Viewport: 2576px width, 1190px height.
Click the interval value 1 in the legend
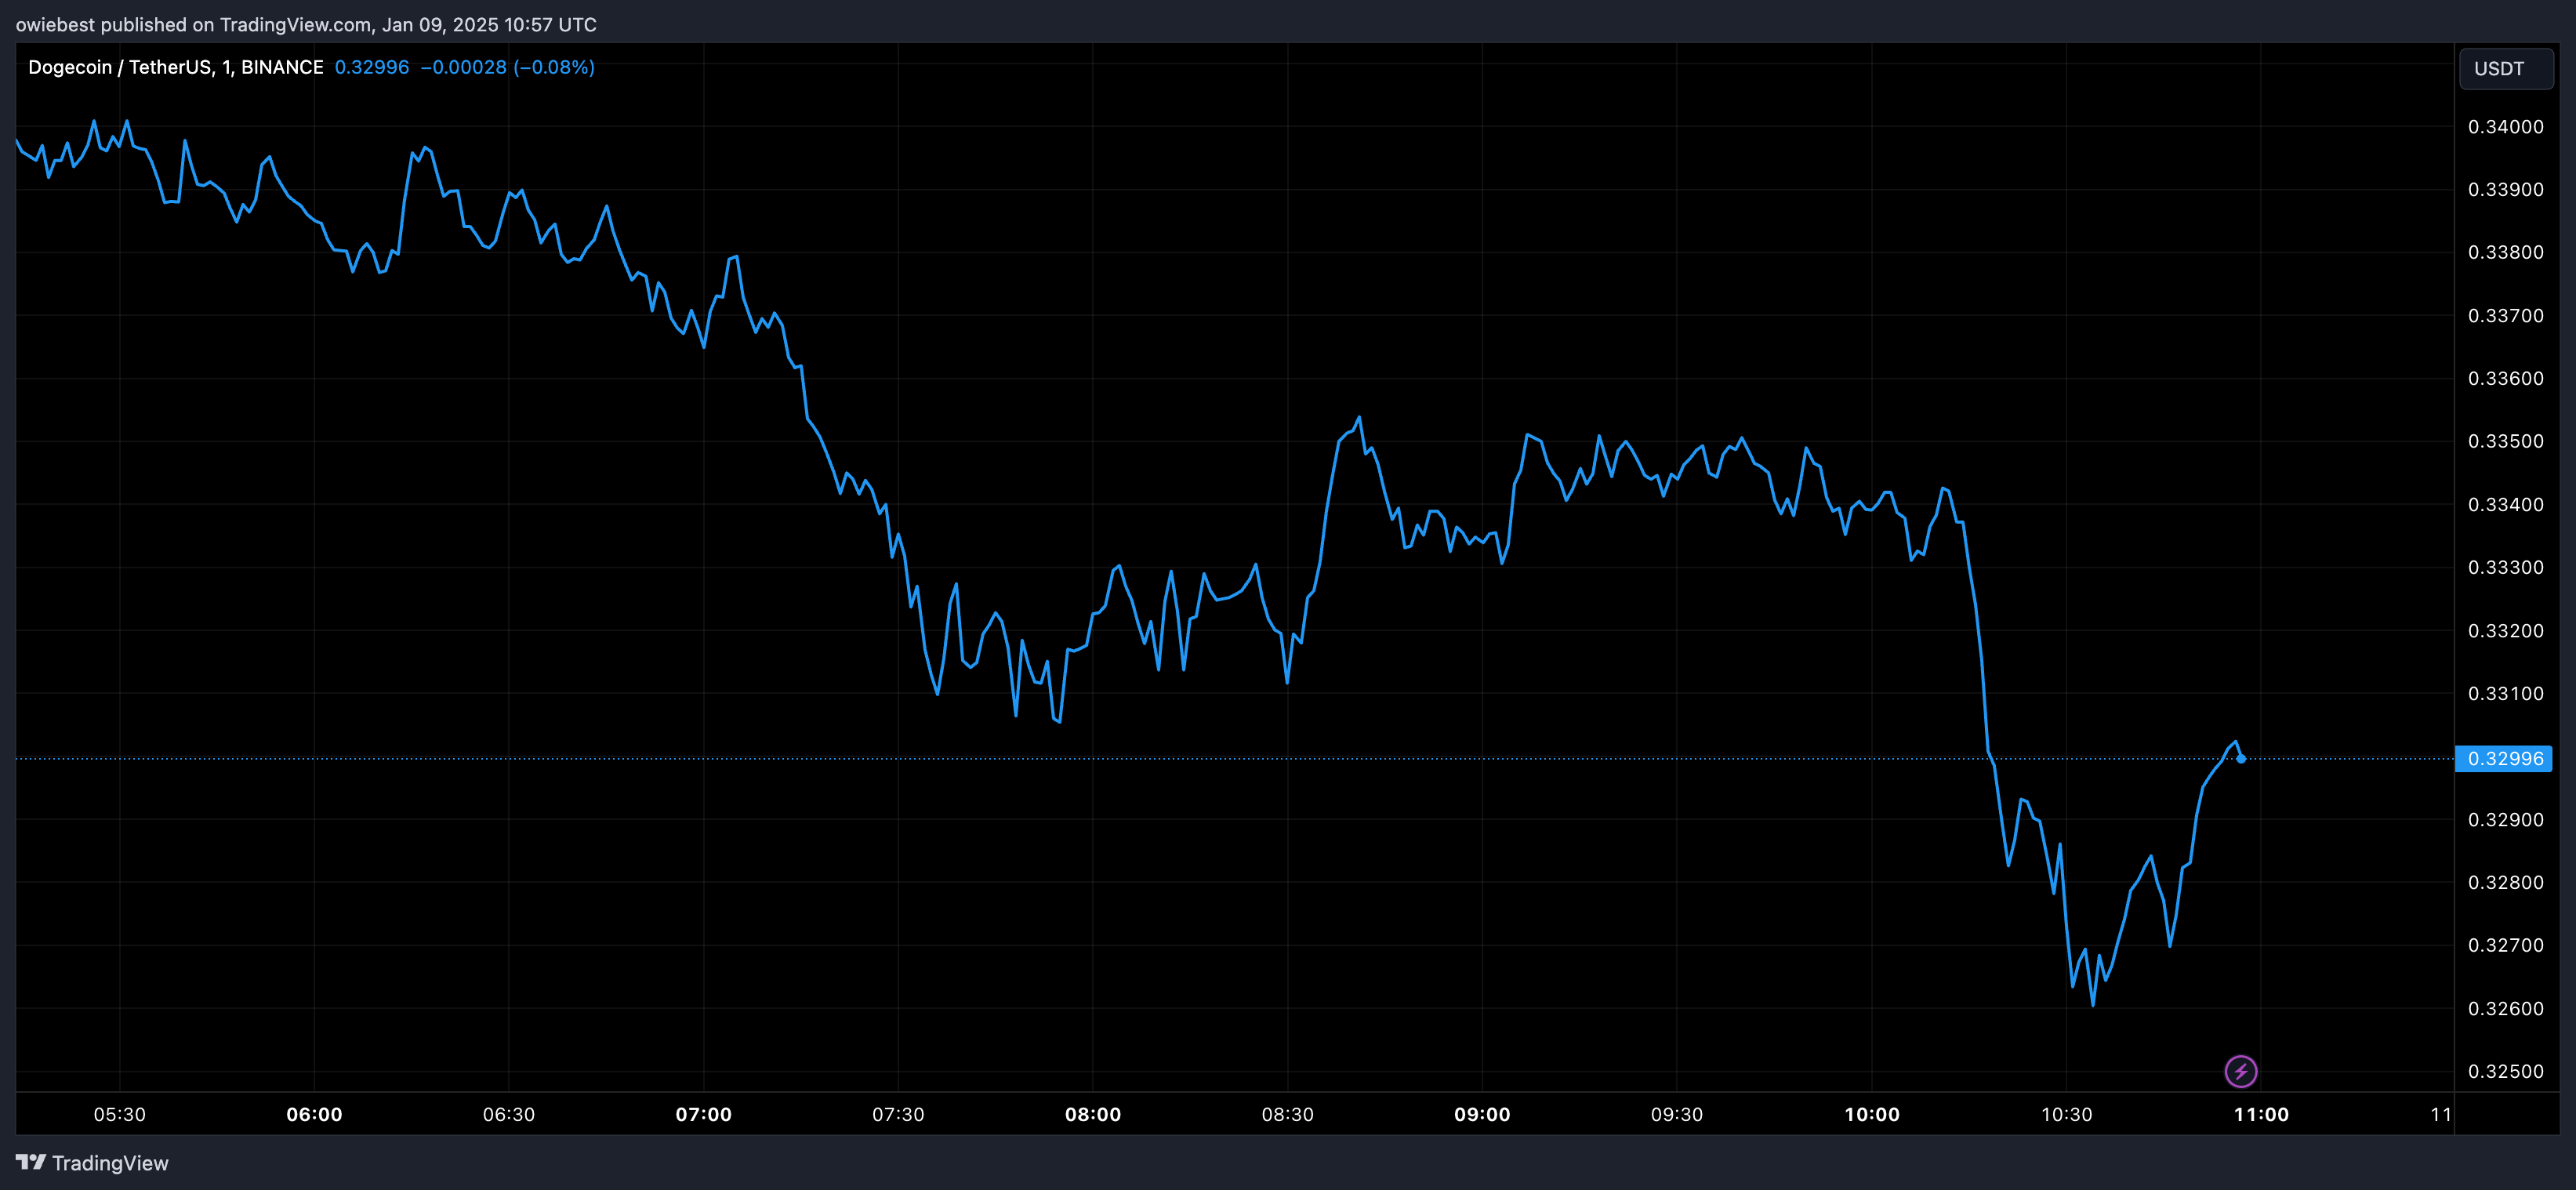(228, 66)
